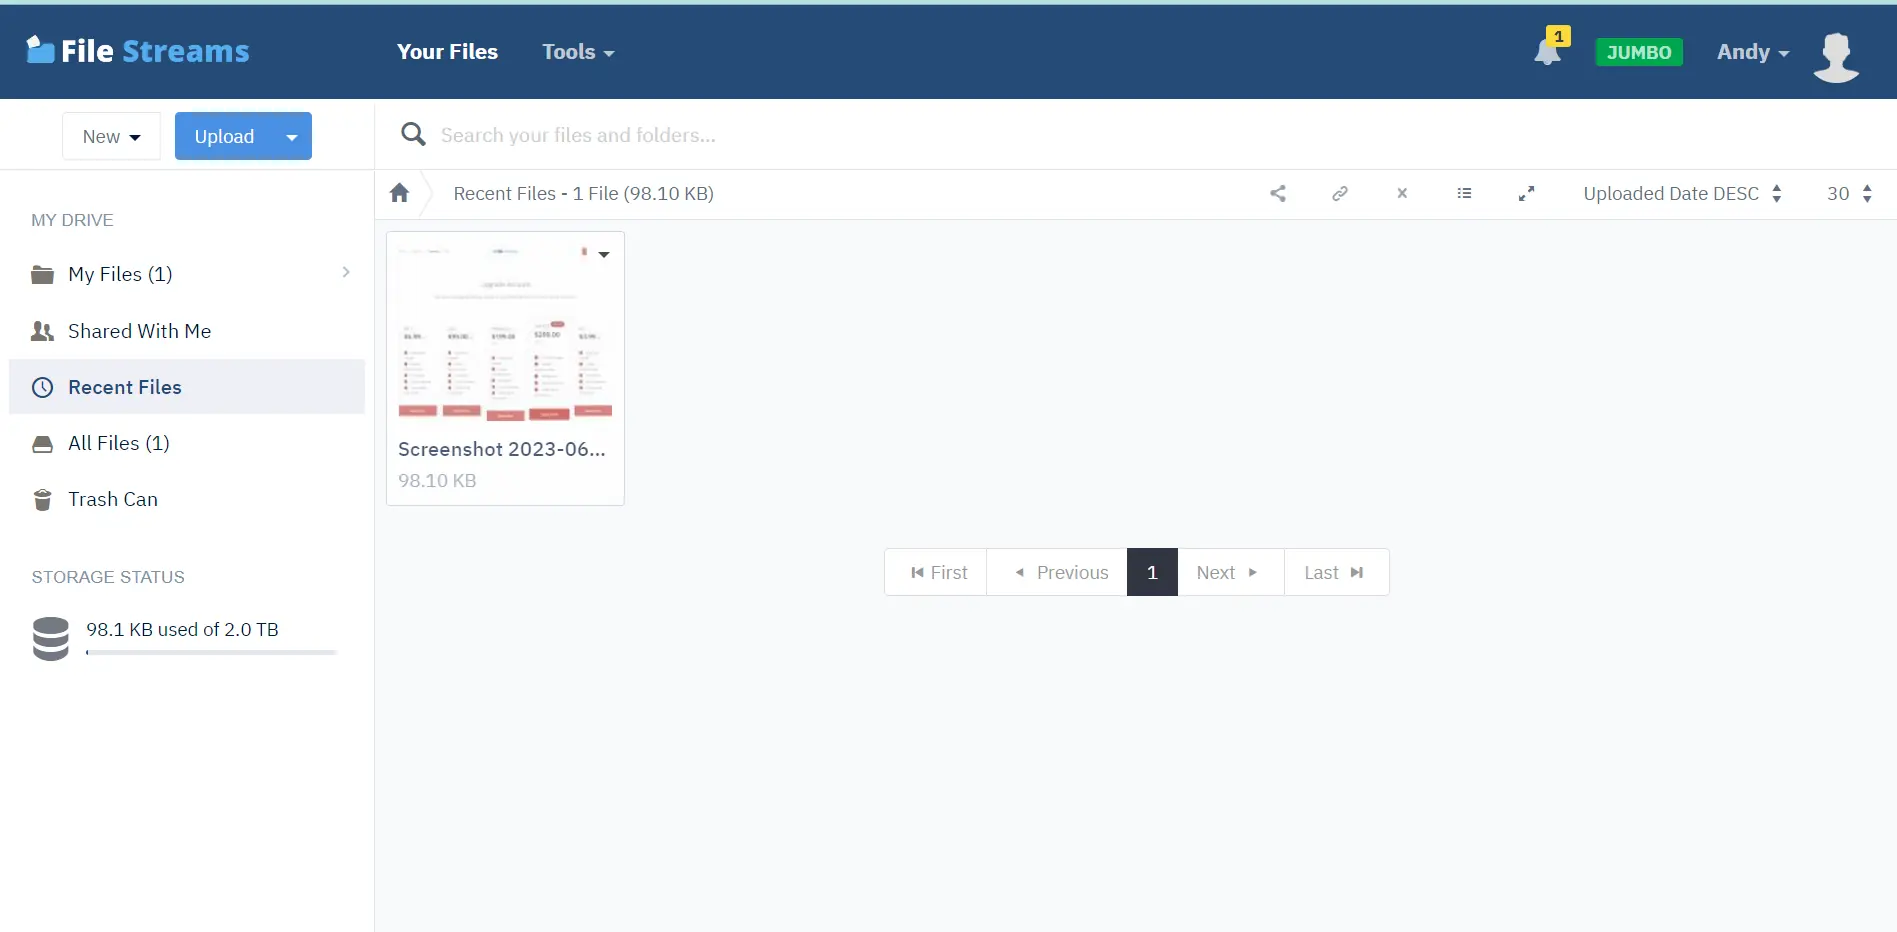Click the X clear selection icon
This screenshot has width=1897, height=932.
click(x=1402, y=194)
